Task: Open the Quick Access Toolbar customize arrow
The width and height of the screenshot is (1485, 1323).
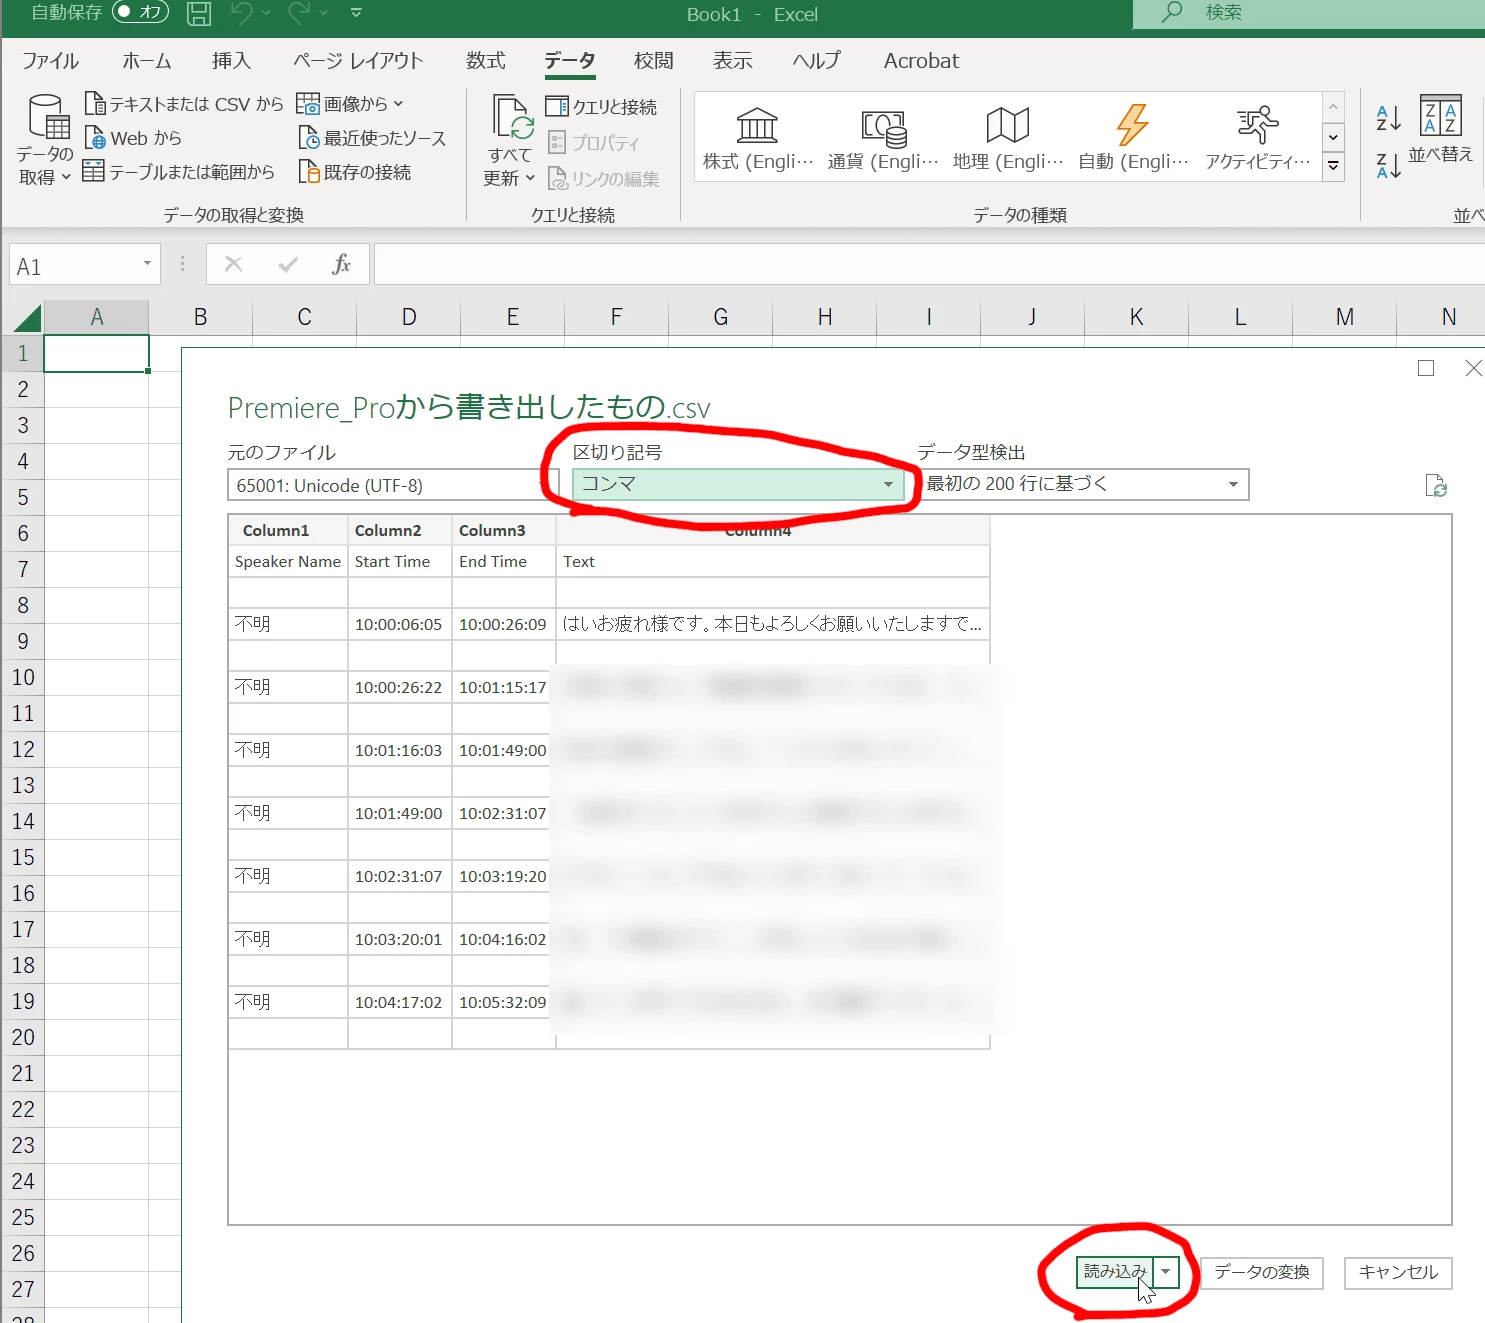Action: point(356,13)
